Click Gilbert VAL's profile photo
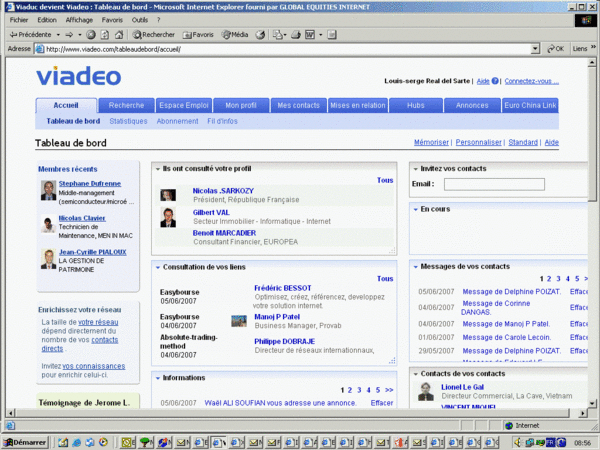 click(168, 217)
